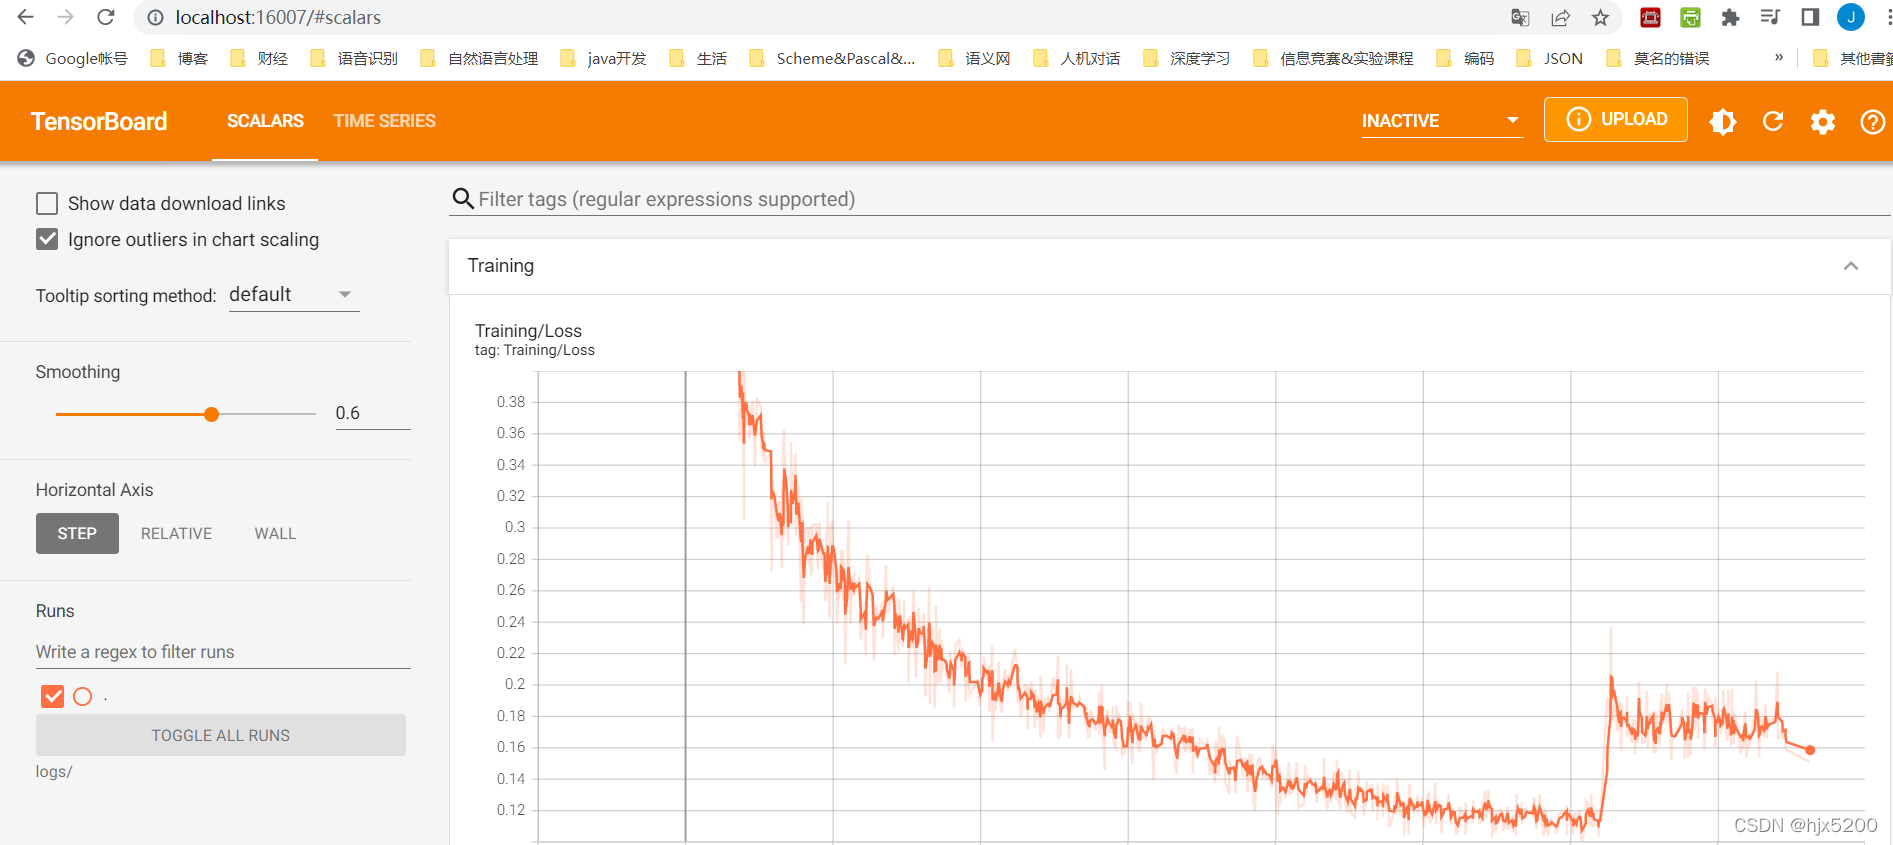
Task: Open the 生活 bookmark folder
Action: click(x=698, y=58)
